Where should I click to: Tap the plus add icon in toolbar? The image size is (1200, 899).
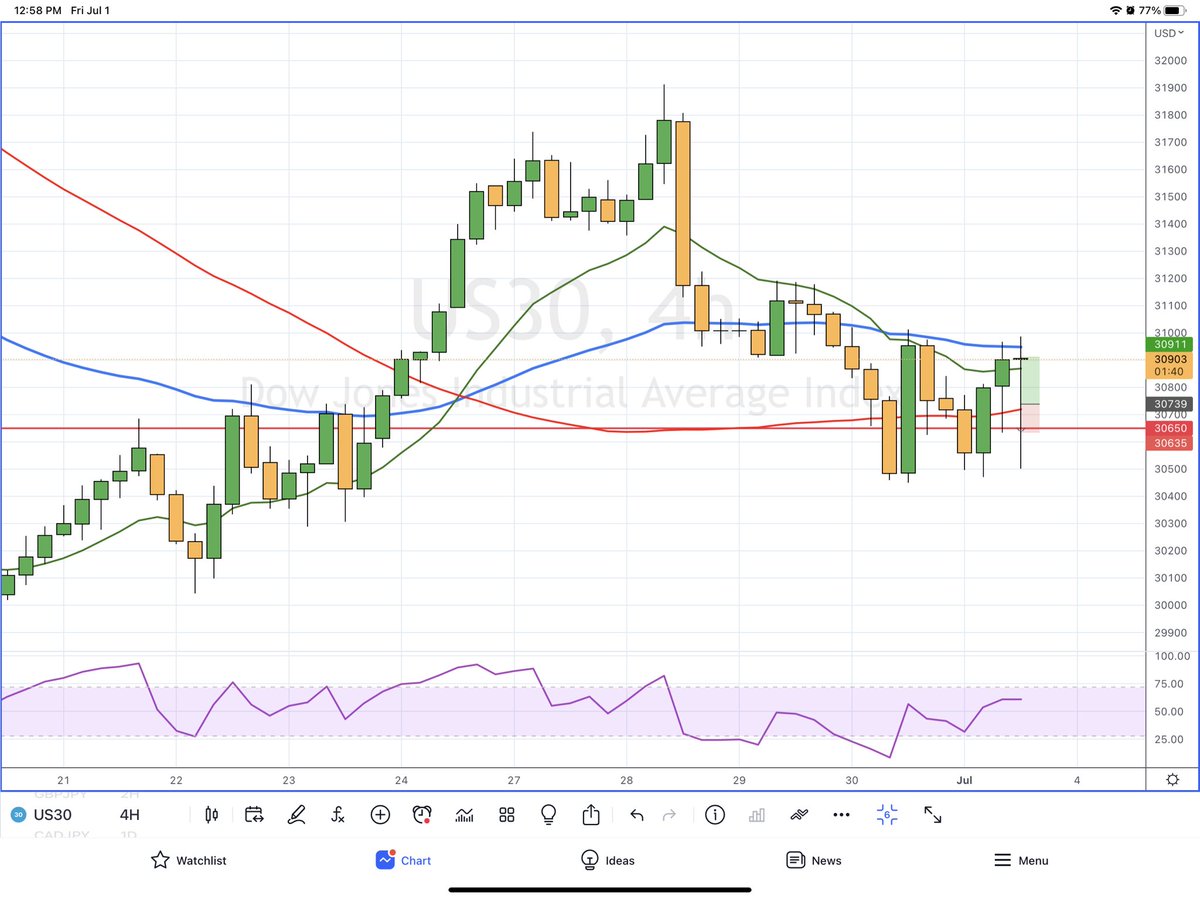click(x=380, y=815)
